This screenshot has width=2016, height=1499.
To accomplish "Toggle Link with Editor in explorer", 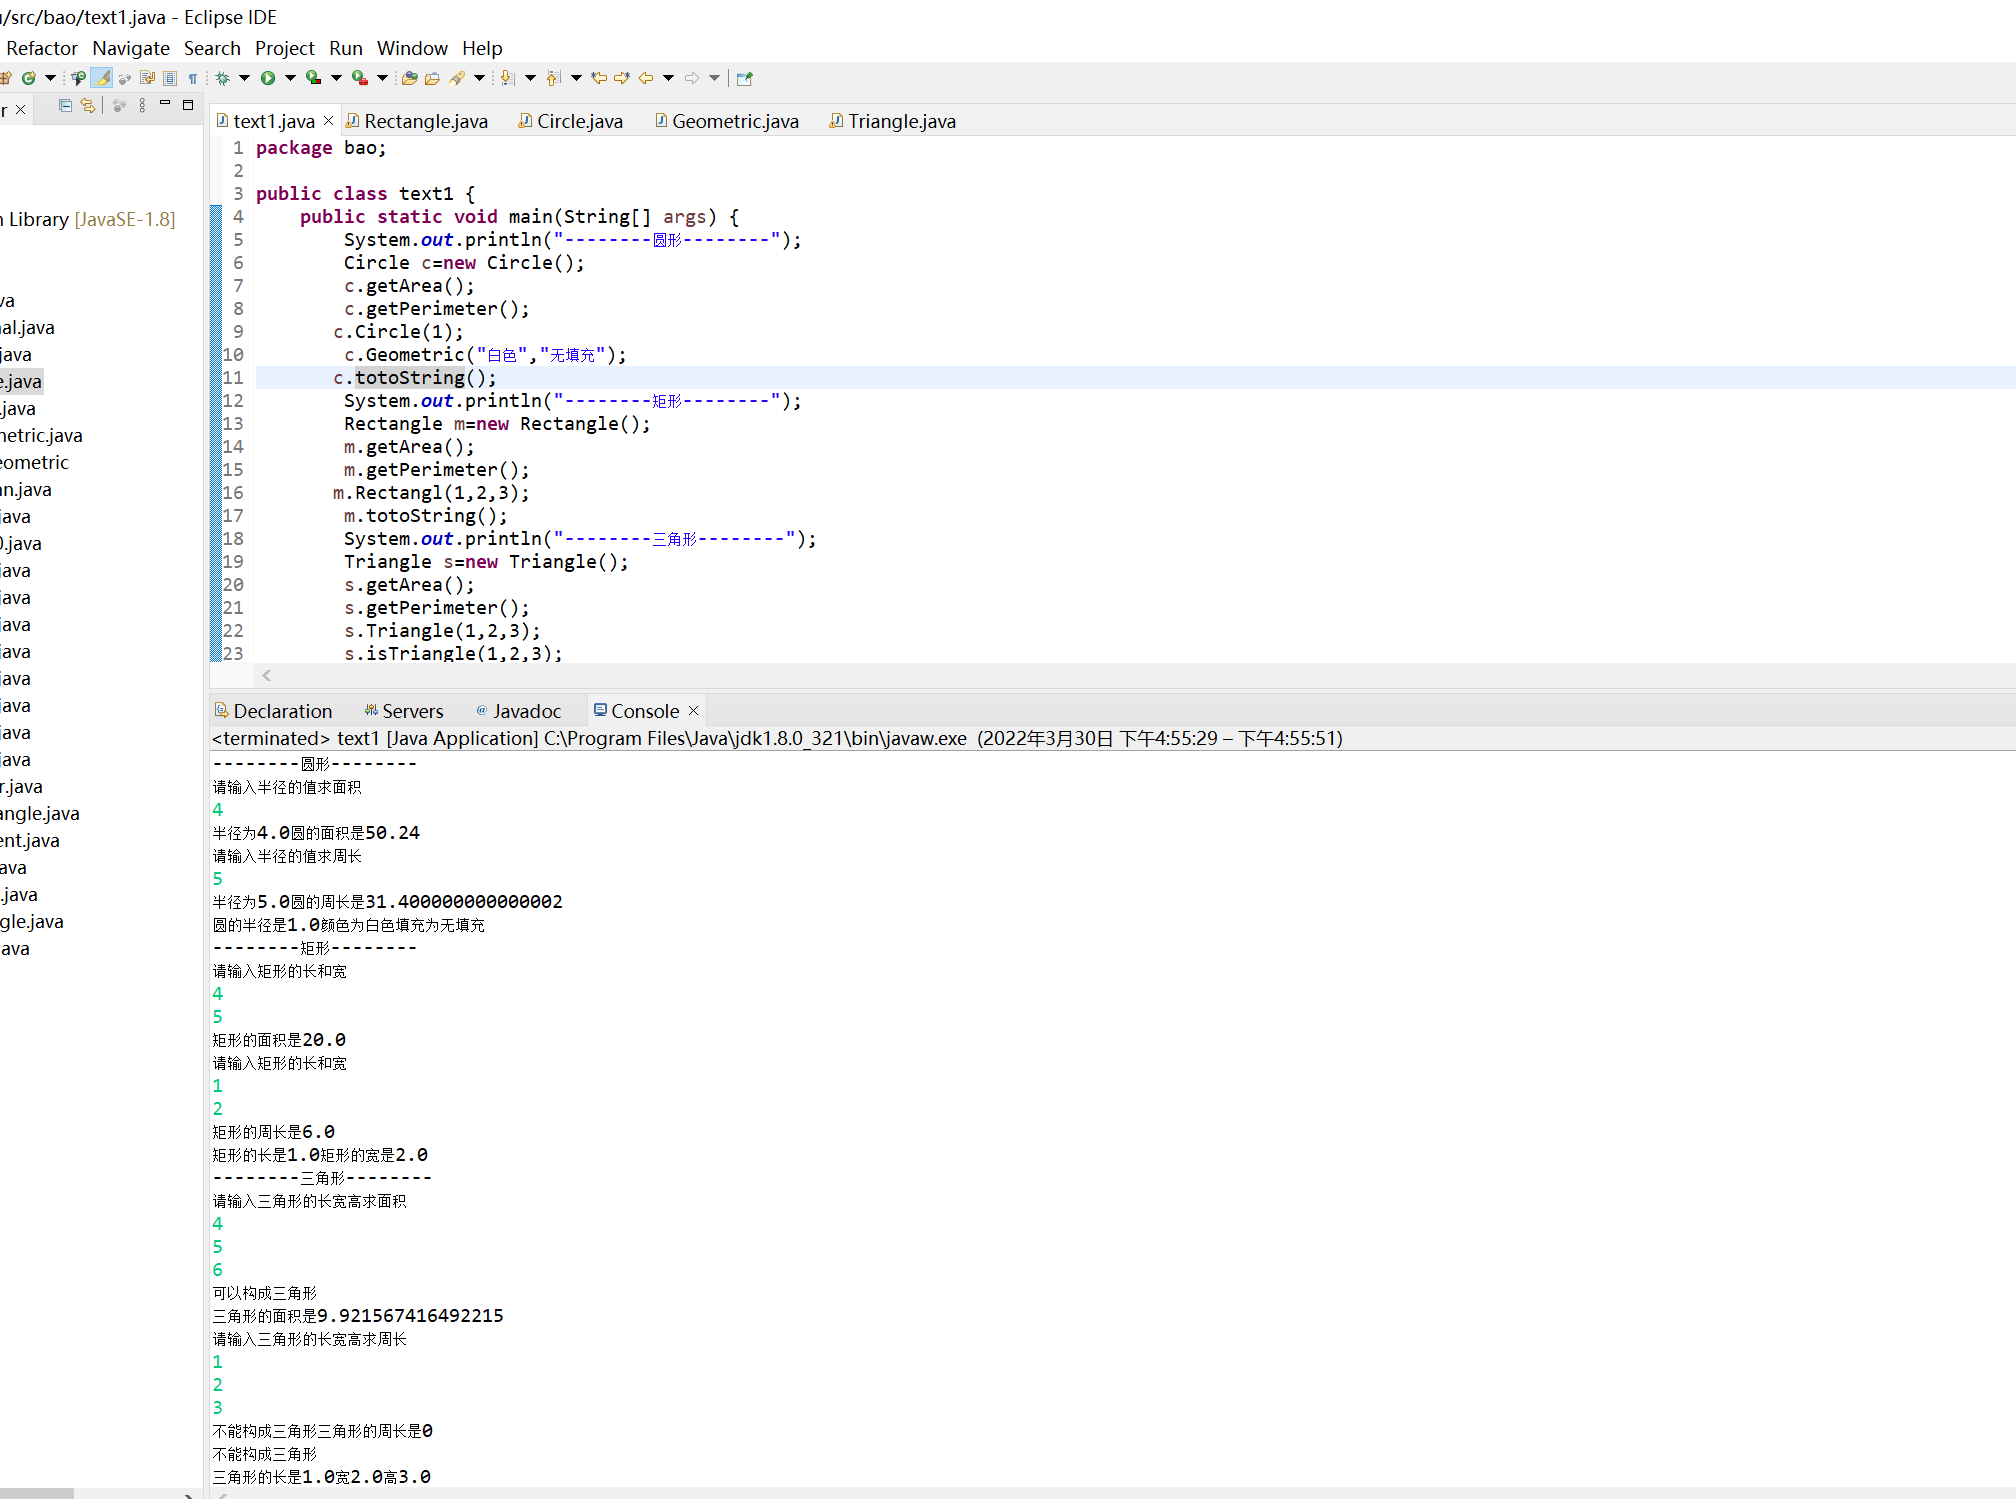I will pos(88,105).
